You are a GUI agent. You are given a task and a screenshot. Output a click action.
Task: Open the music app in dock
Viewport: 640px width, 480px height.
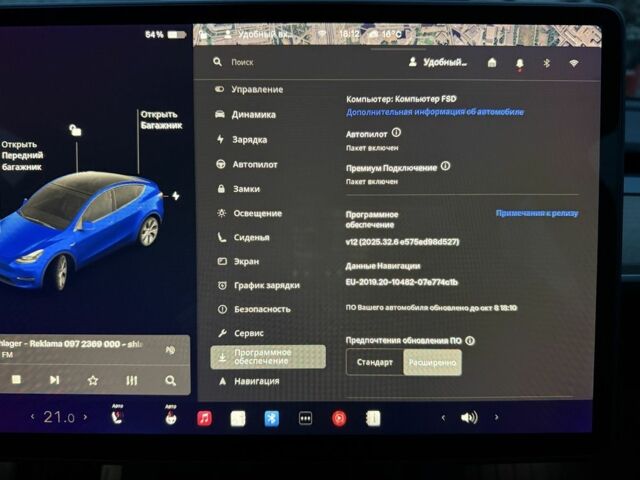(x=204, y=418)
